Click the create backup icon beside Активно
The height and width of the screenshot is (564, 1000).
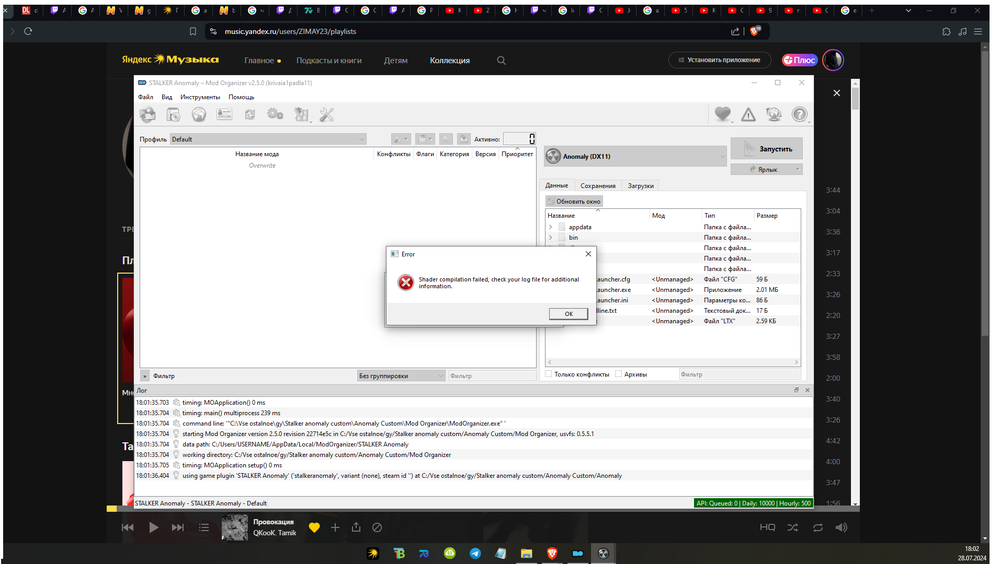tap(464, 138)
